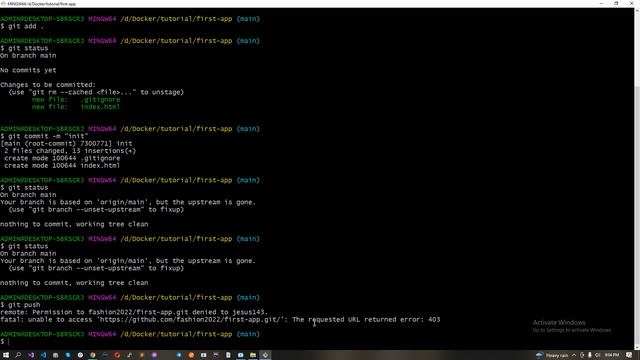
Task: Click 'Permission to fashion2022/first-app.git denied' line
Action: (134, 312)
